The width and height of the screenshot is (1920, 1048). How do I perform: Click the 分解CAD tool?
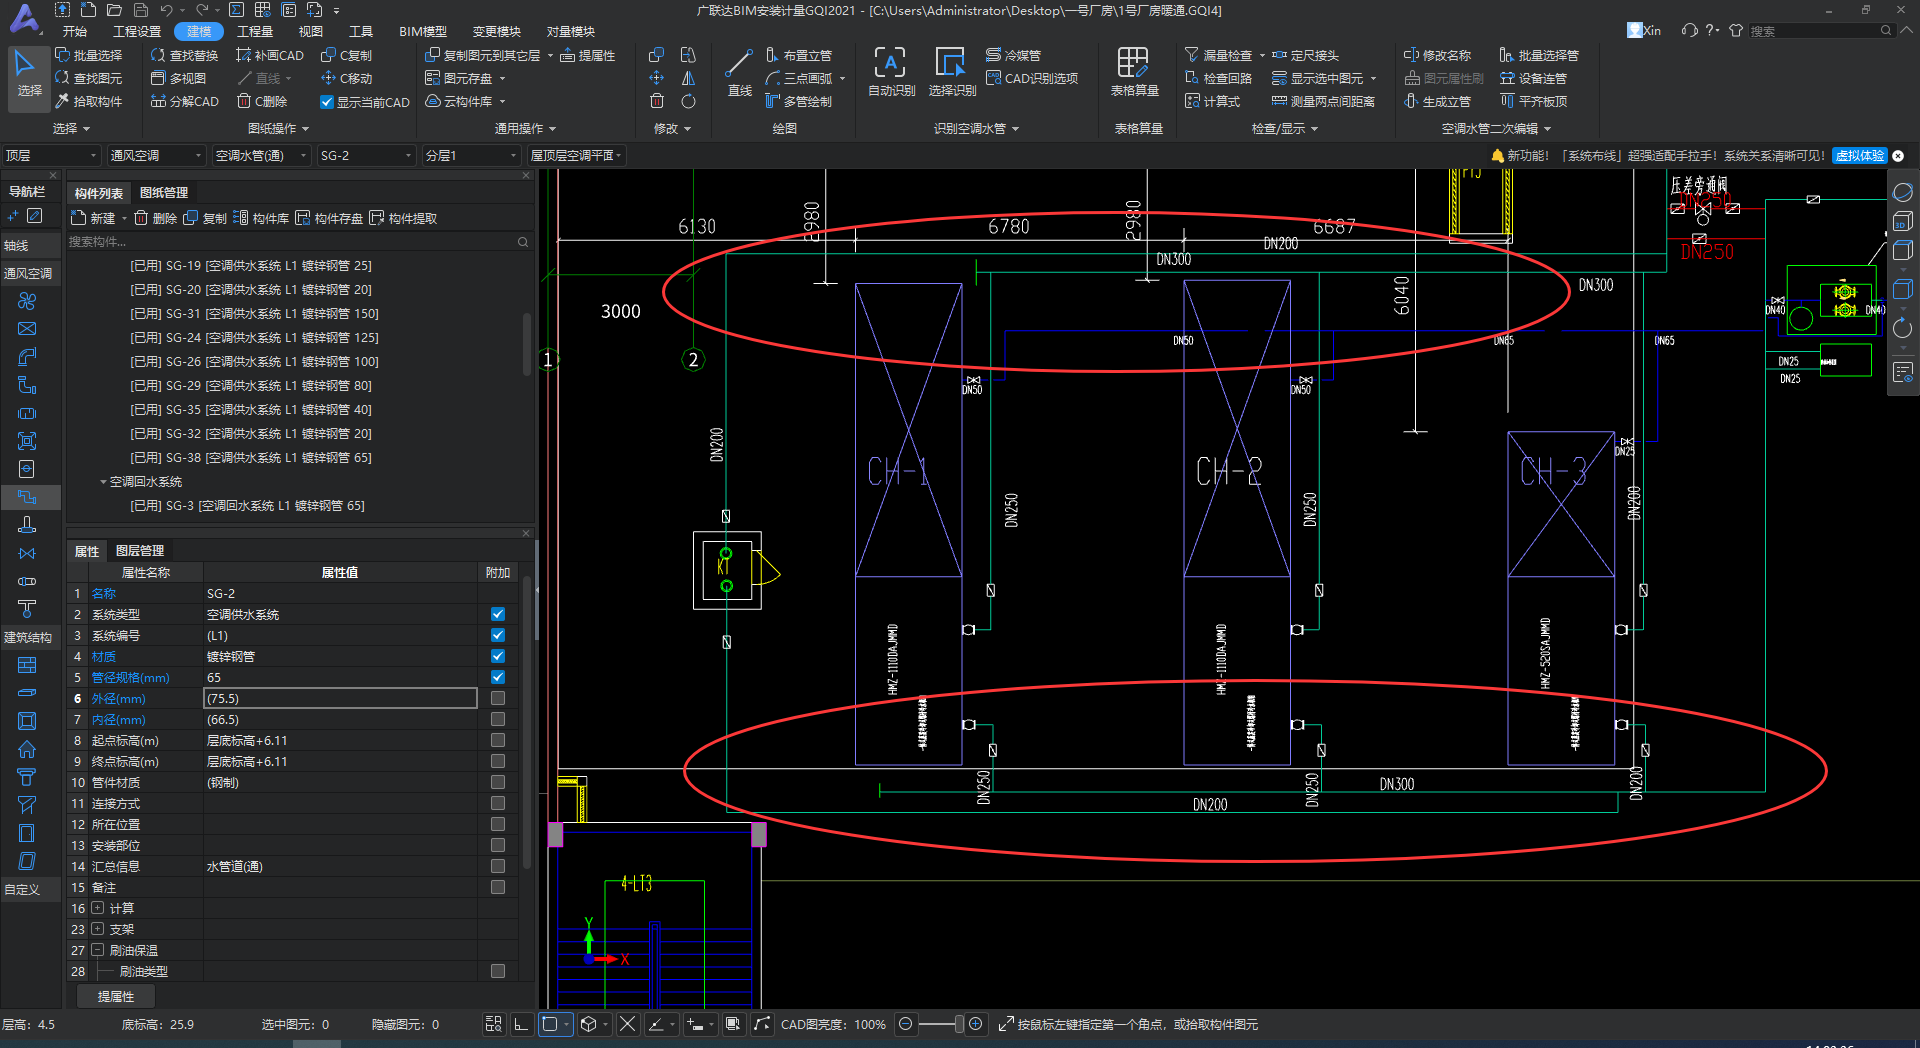click(184, 101)
